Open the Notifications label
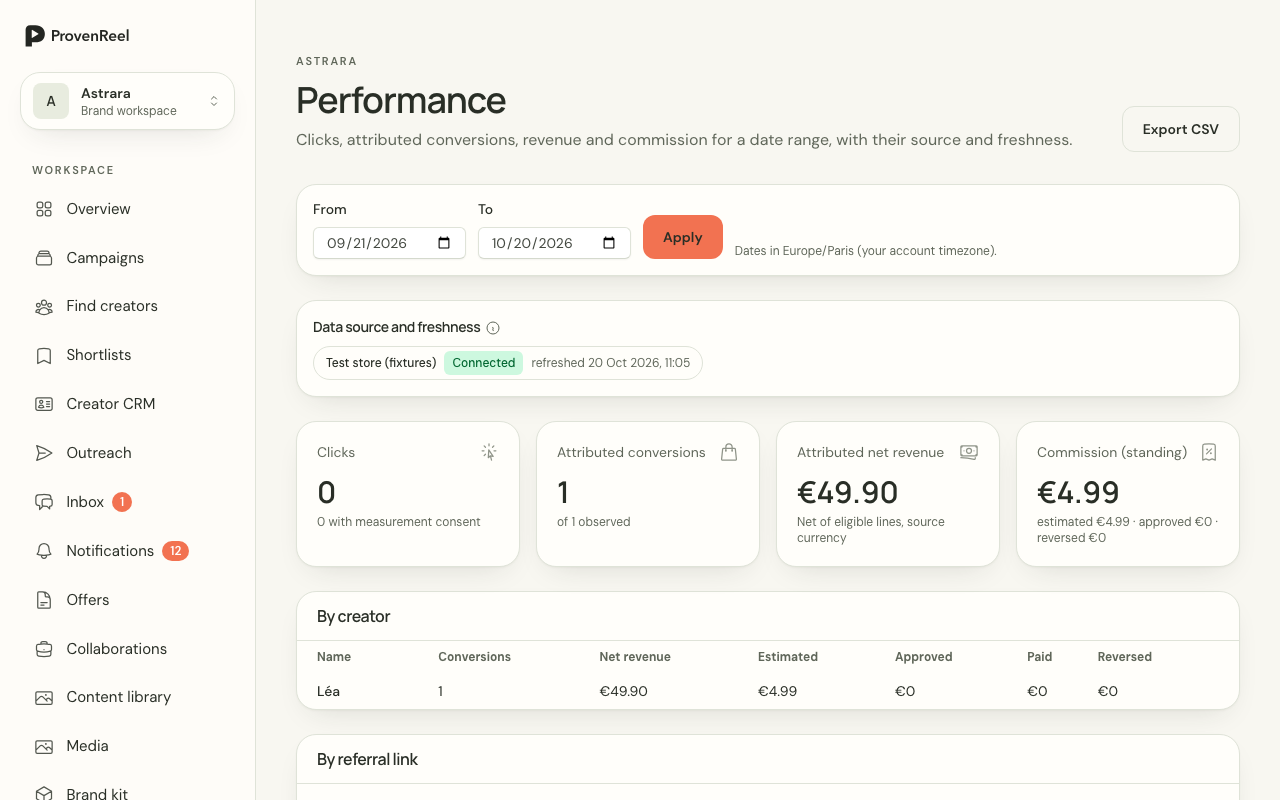The image size is (1280, 800). pos(110,551)
